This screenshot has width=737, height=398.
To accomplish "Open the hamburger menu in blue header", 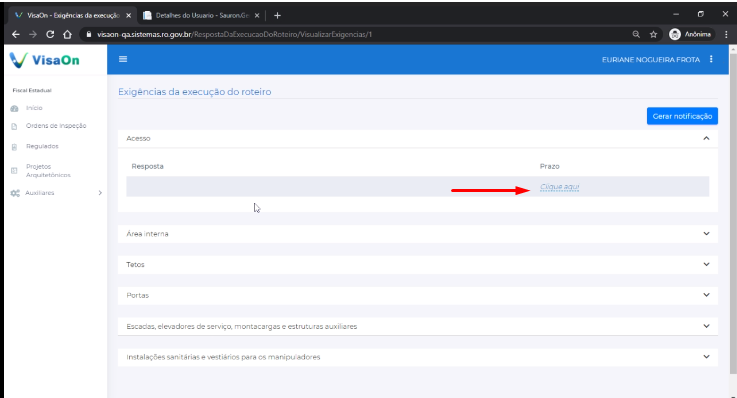I will [123, 59].
